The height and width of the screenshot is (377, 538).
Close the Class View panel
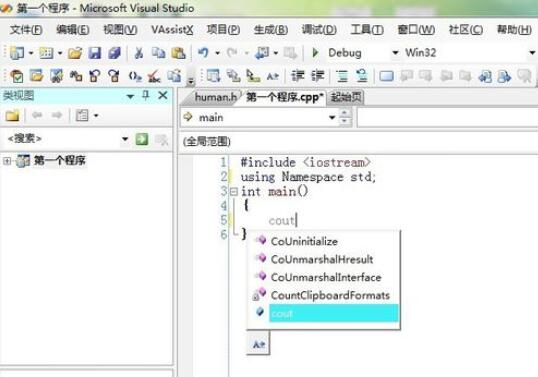(163, 95)
